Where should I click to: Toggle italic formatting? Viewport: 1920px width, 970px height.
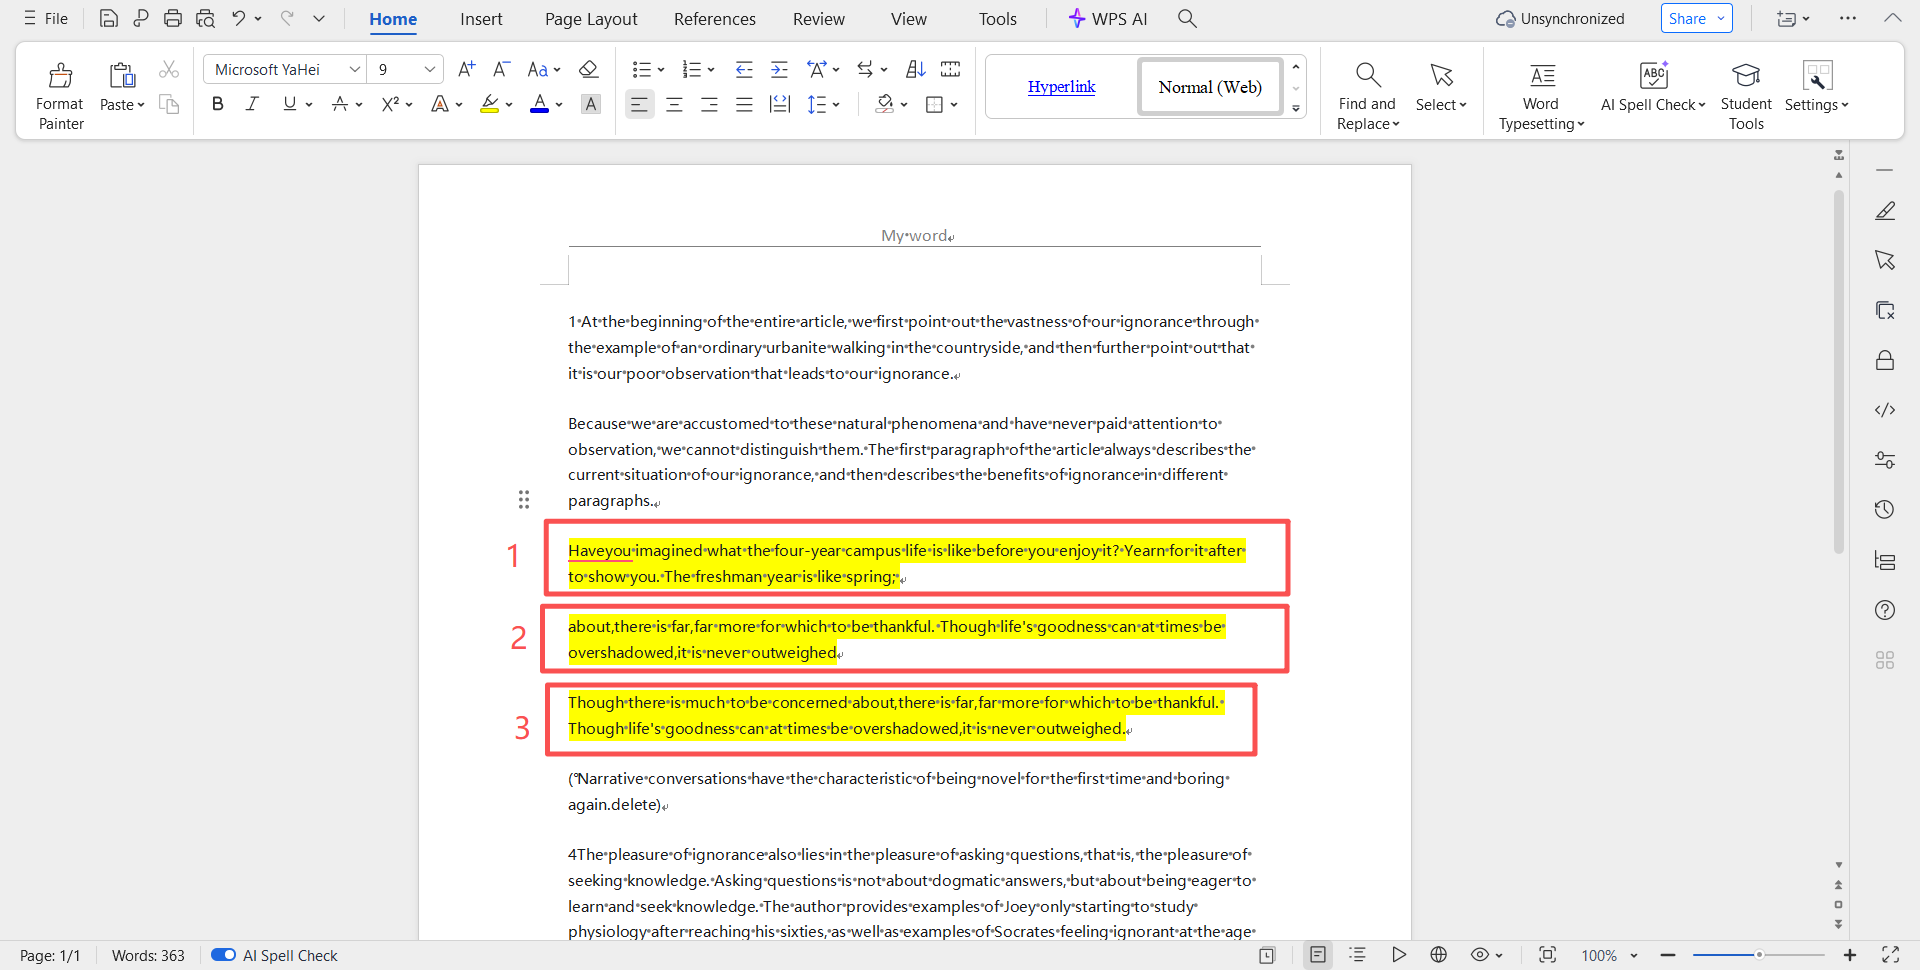(x=252, y=104)
